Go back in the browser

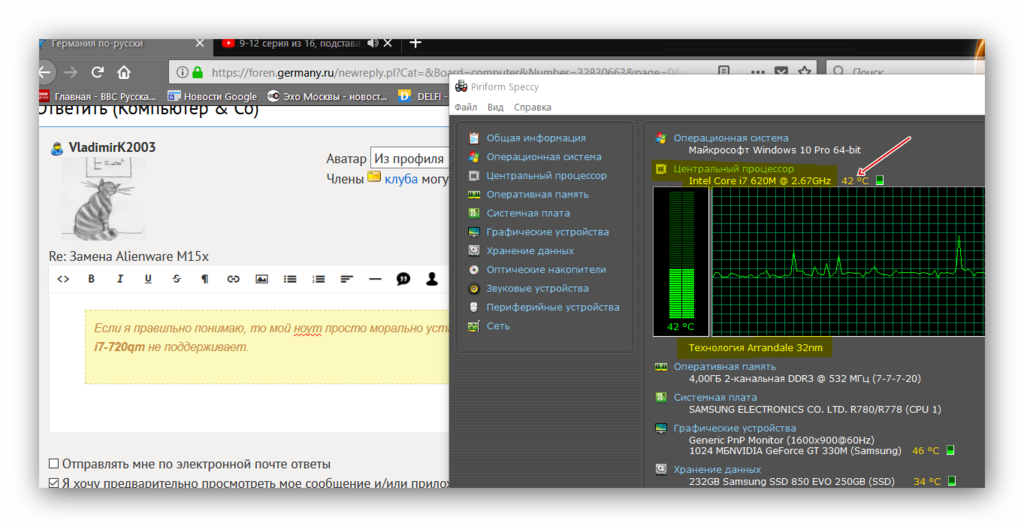[x=45, y=72]
